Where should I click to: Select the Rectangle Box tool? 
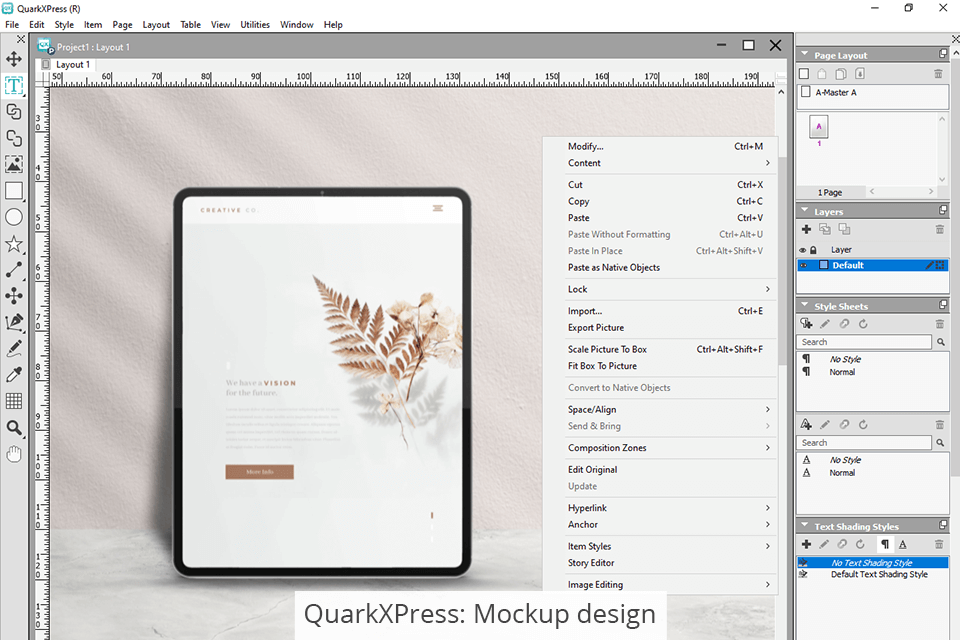click(x=13, y=190)
